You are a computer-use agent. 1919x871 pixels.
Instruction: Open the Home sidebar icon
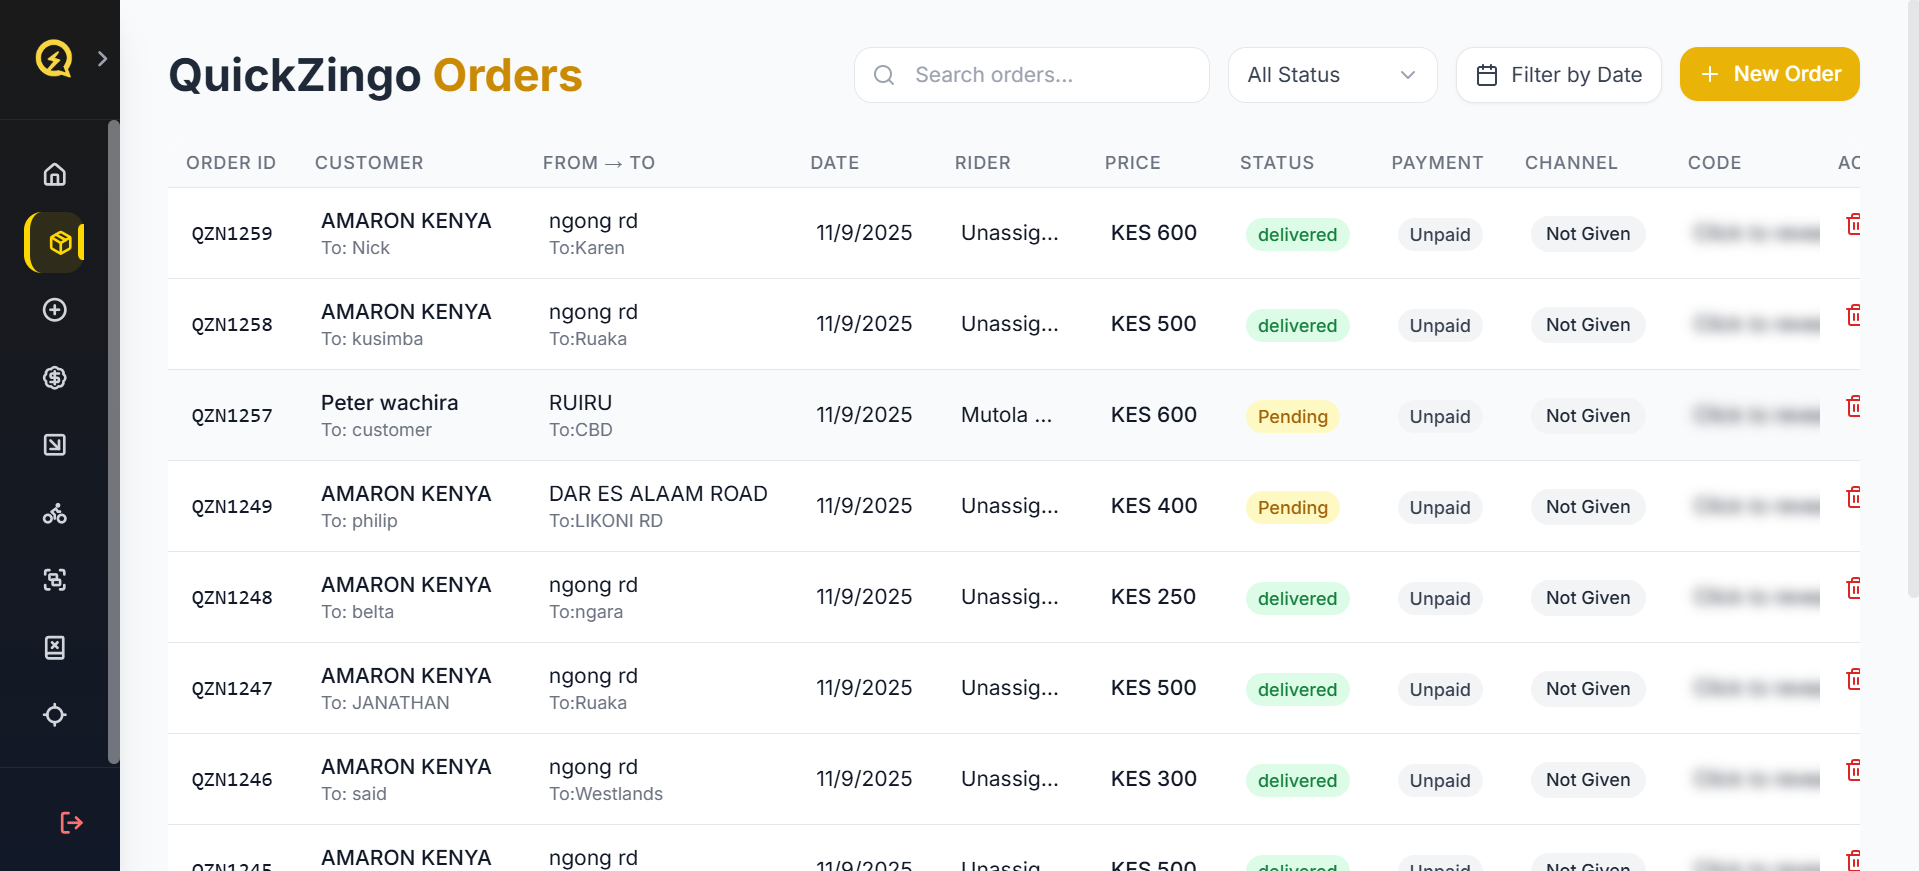click(55, 174)
